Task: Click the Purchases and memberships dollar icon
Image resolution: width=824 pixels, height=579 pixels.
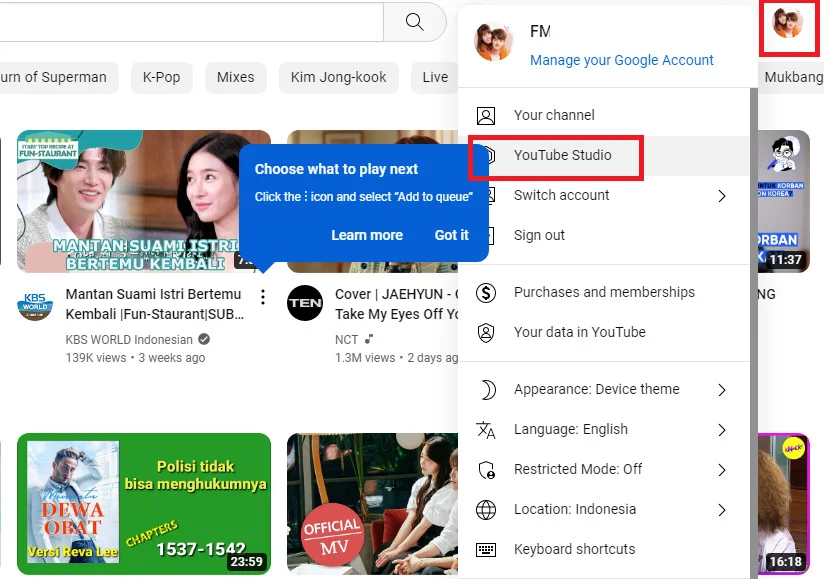Action: coord(486,293)
